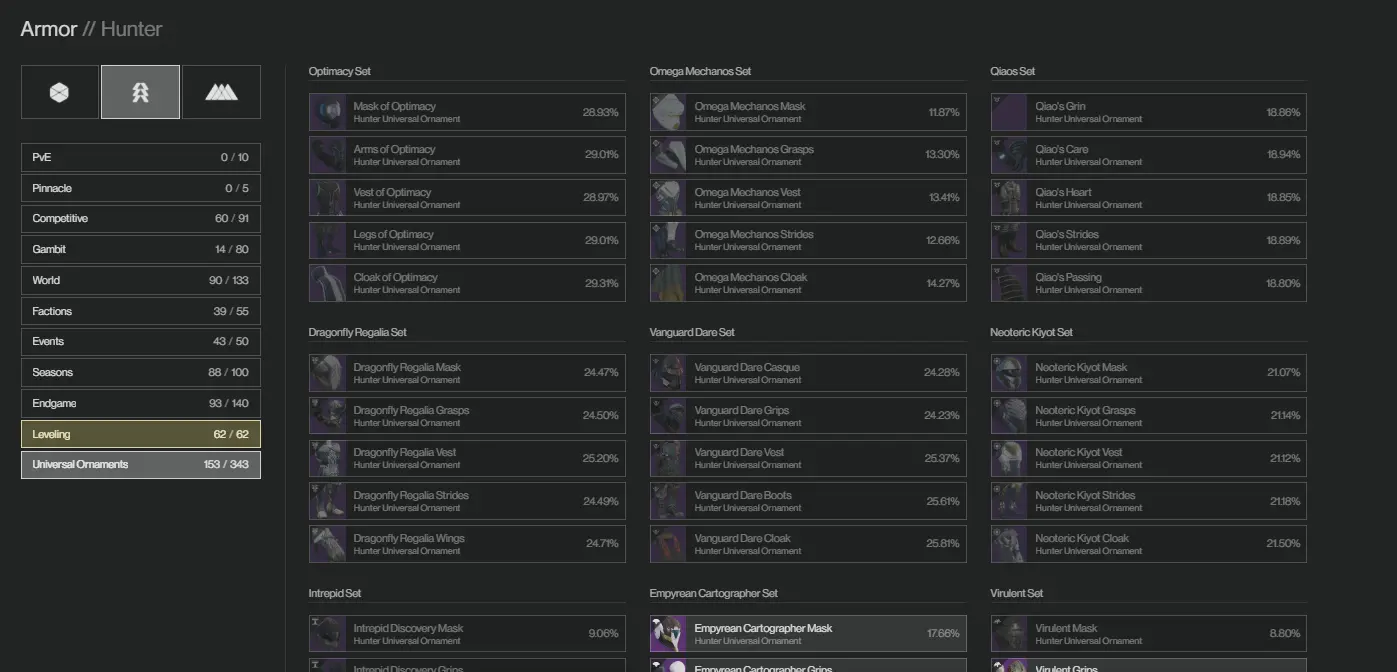
Task: Click the Vanguard Dare Casque icon
Action: pos(669,373)
